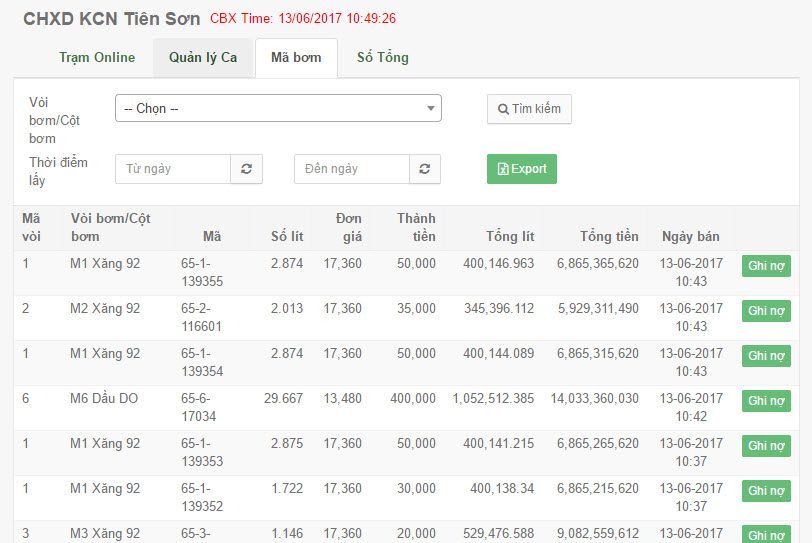Open the Quản lý Ca tab
The width and height of the screenshot is (812, 543).
tap(203, 57)
